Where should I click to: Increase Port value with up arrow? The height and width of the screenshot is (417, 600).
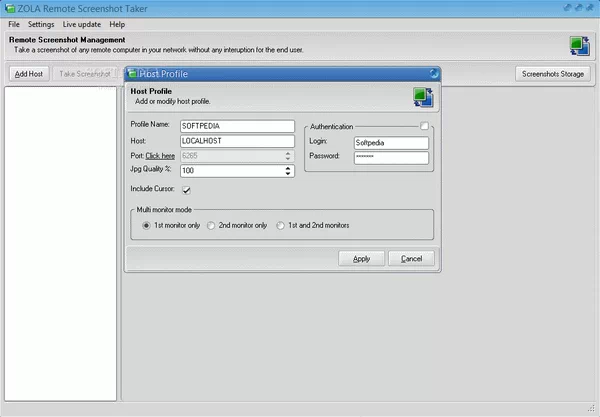(288, 153)
